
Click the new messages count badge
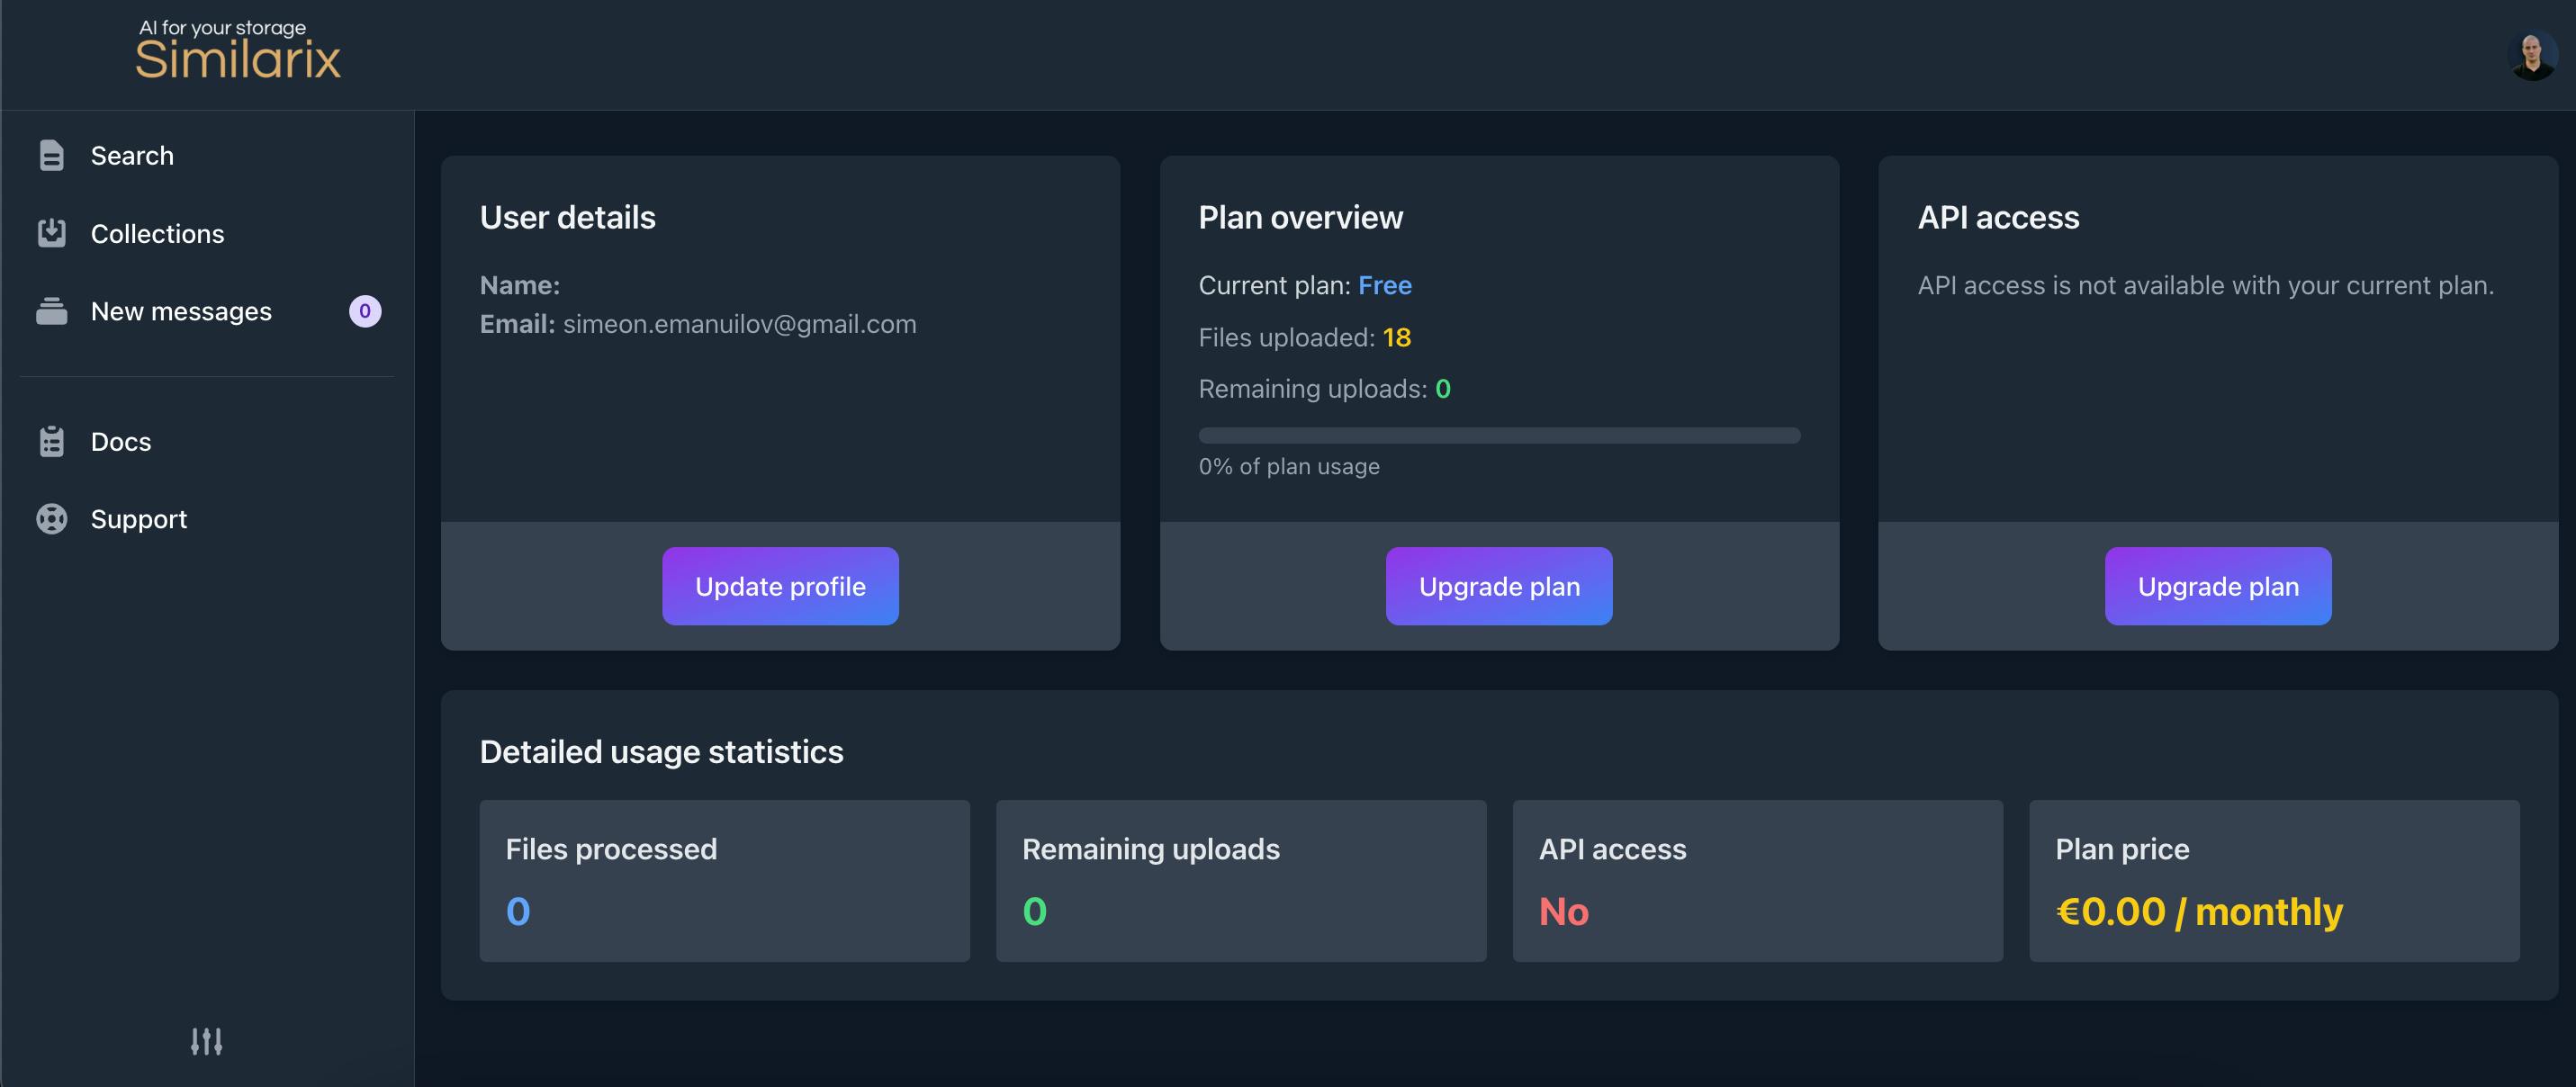[x=365, y=311]
